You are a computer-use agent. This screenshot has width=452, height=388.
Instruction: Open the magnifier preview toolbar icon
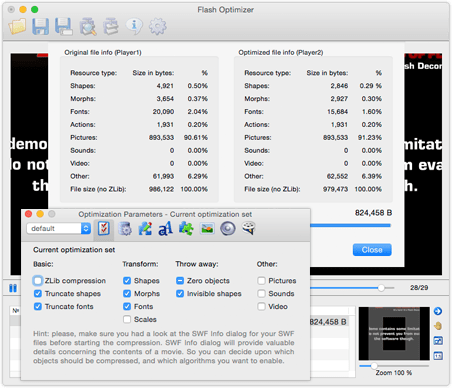click(x=88, y=26)
